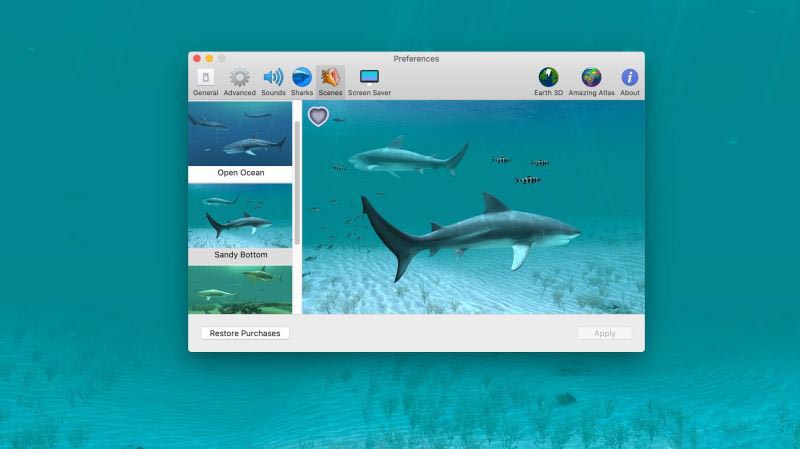Switch to the Sharks pane
This screenshot has height=449, width=800.
click(302, 82)
